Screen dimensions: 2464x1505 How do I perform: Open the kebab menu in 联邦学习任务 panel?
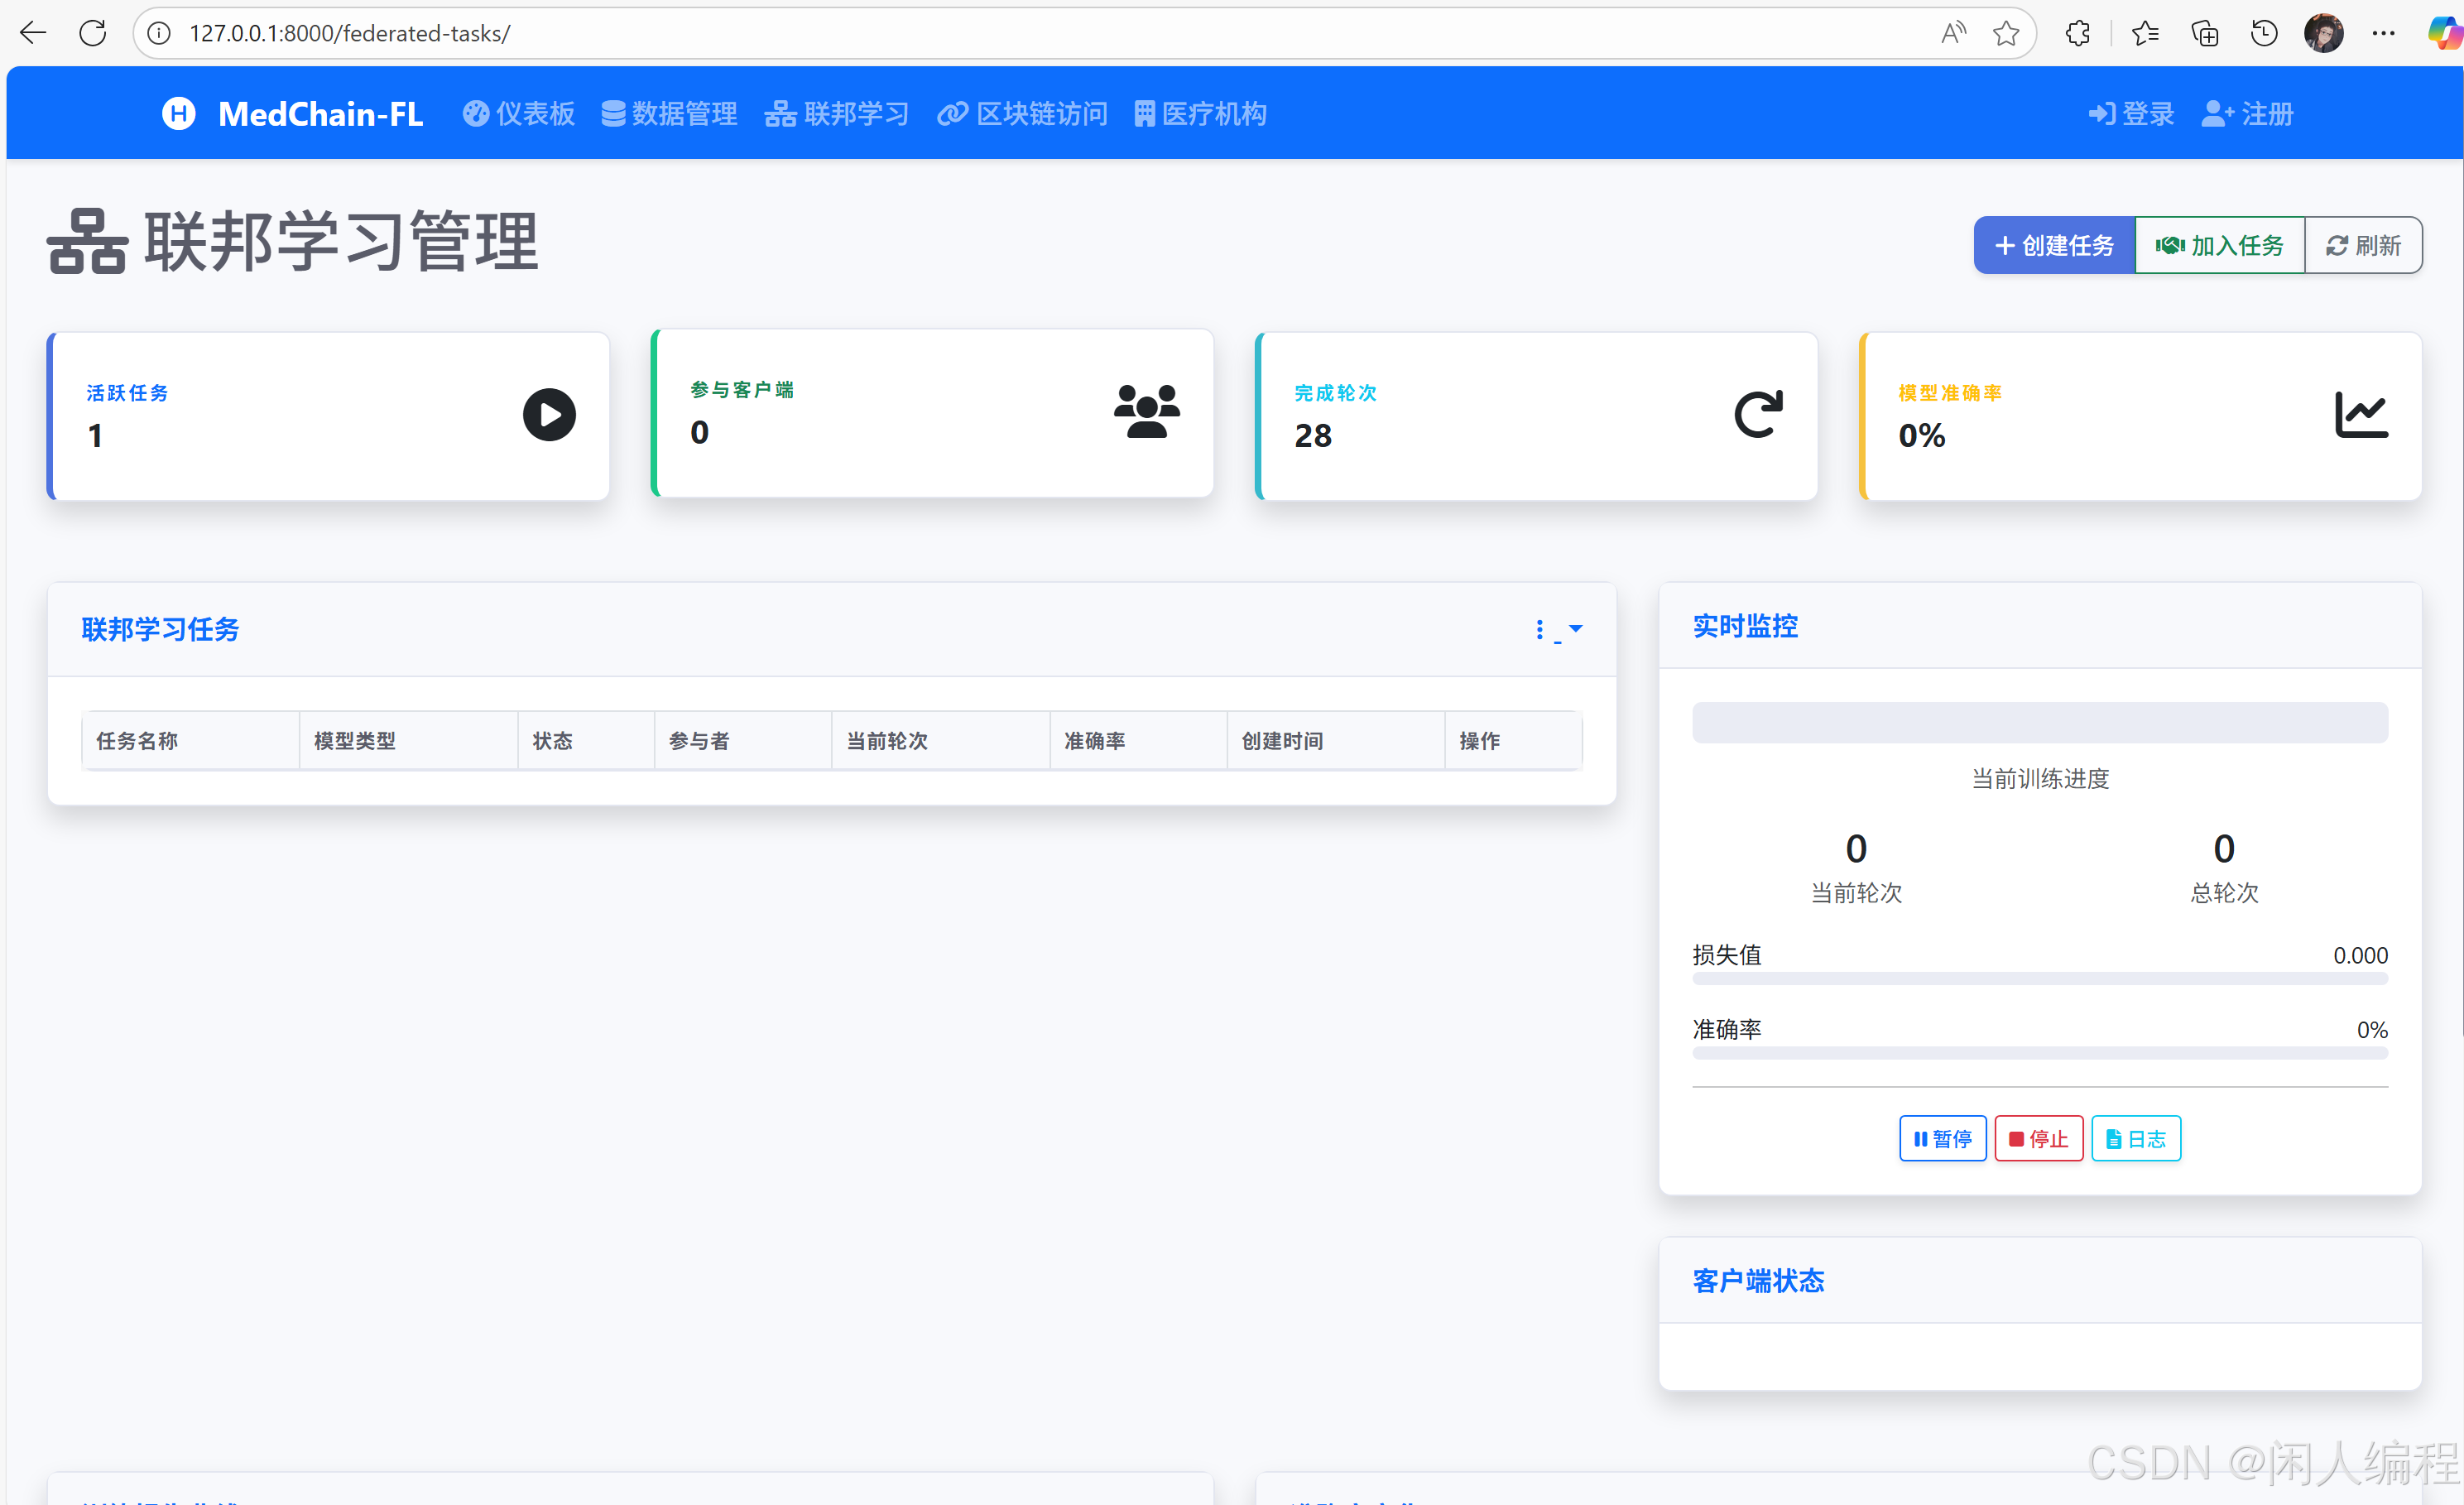(1540, 629)
